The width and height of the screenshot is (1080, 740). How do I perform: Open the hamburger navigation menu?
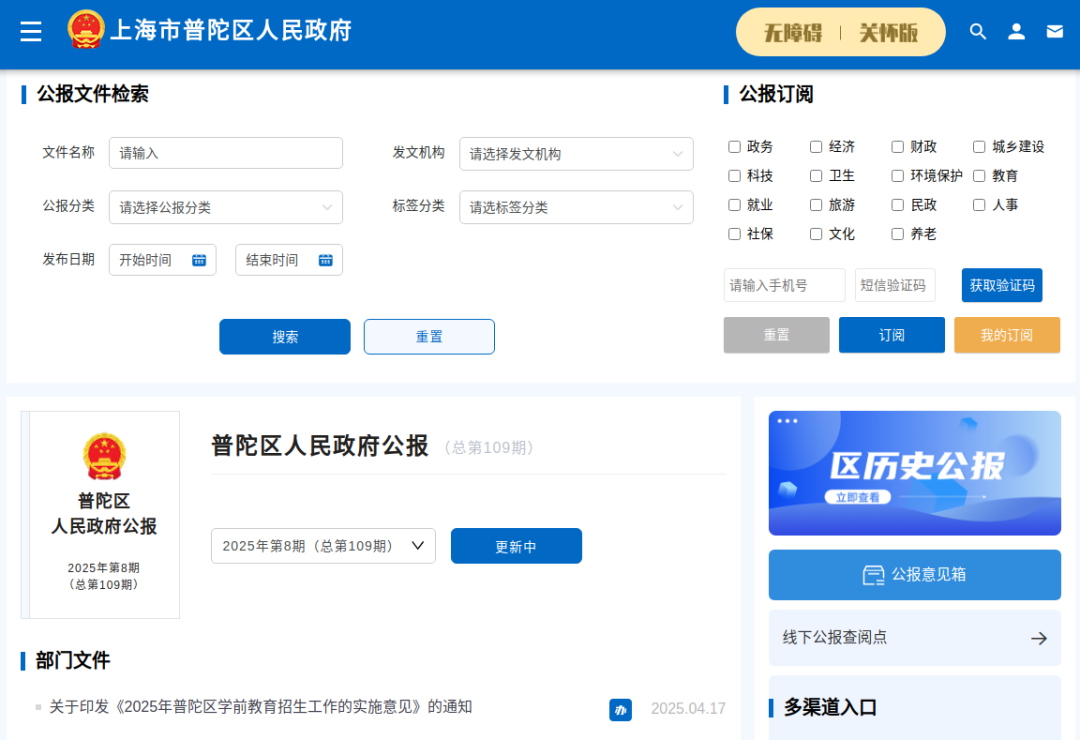(30, 31)
